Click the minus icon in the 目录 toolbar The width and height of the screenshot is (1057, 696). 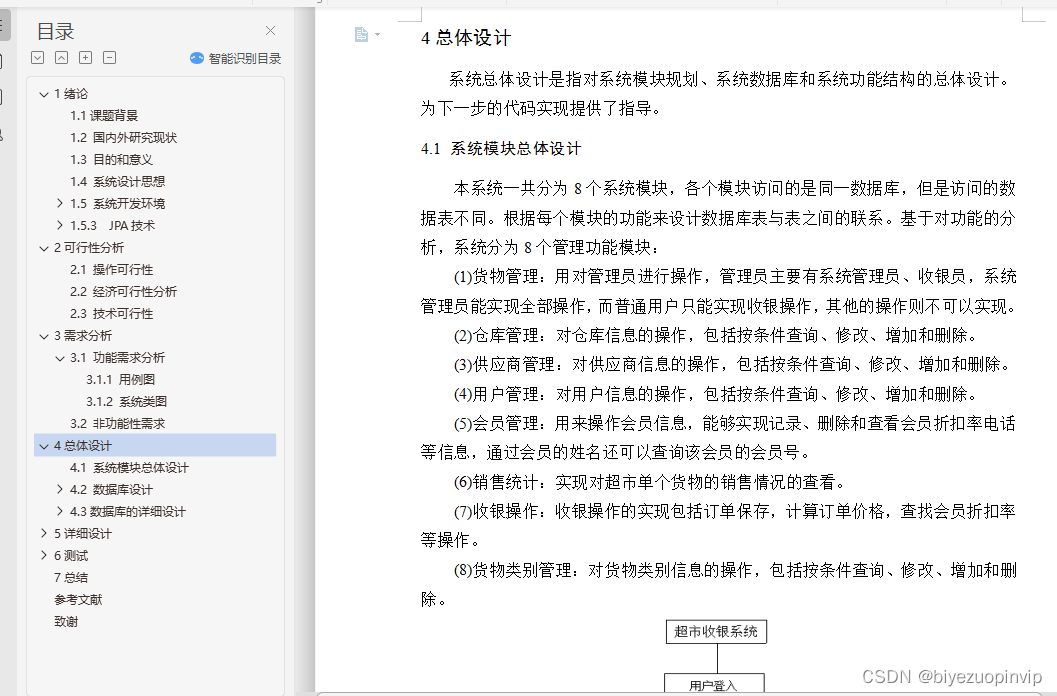pyautogui.click(x=109, y=57)
